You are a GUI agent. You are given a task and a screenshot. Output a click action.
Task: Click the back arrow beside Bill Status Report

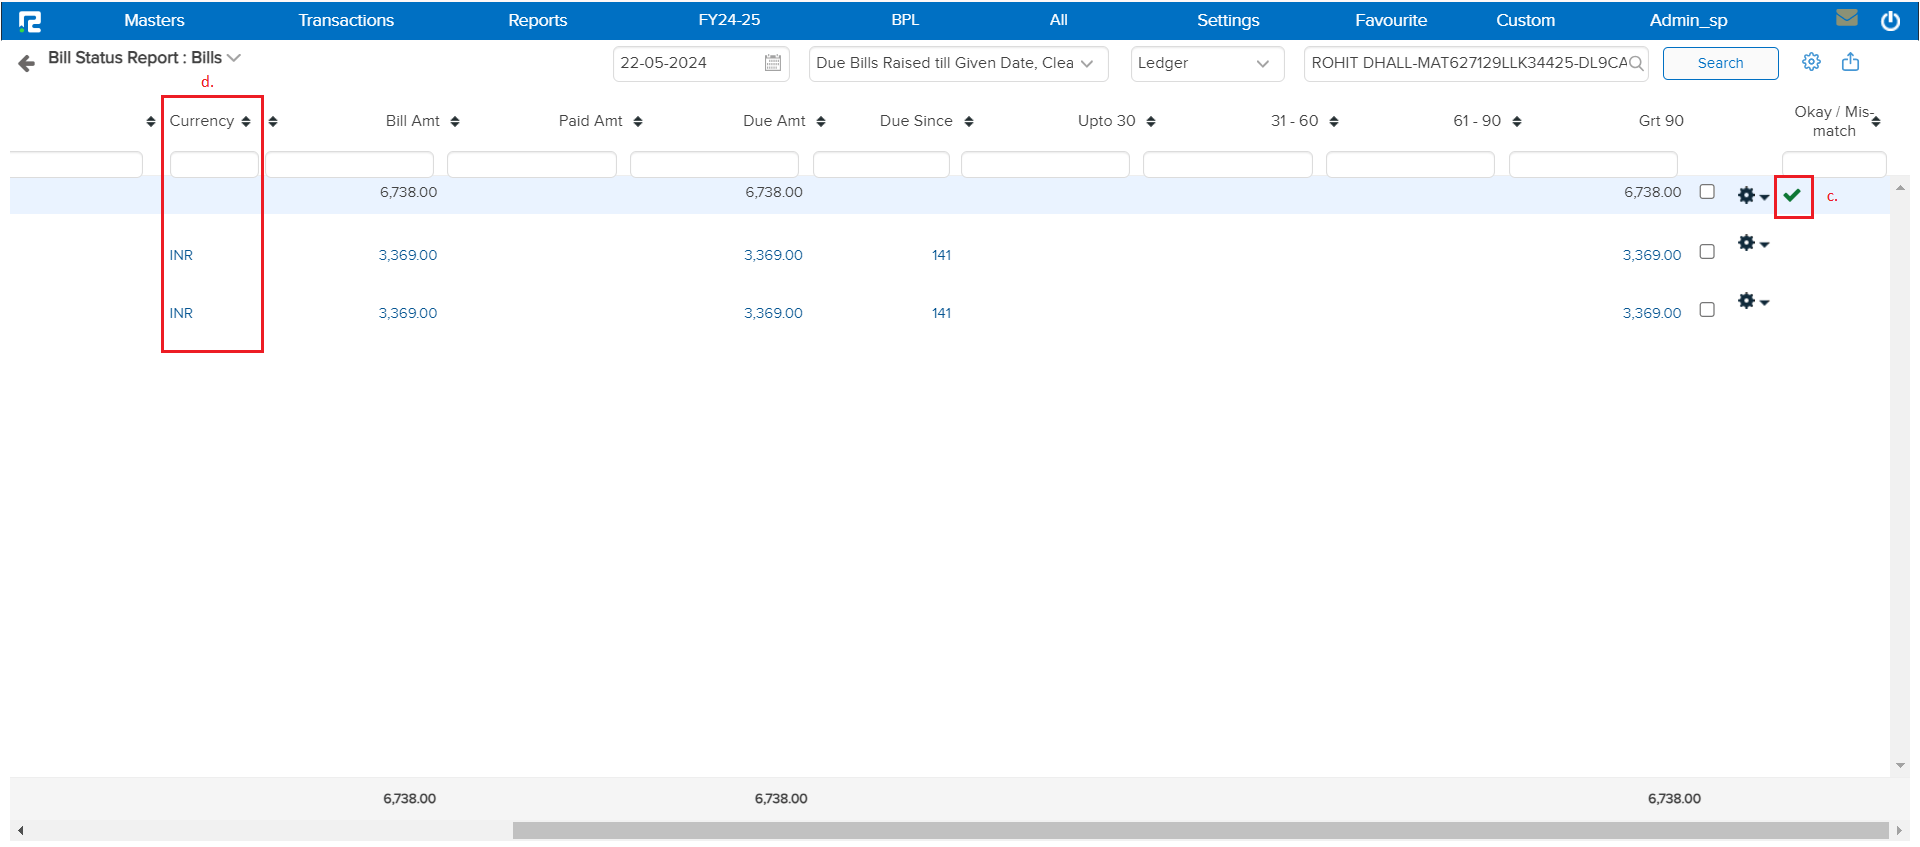[26, 64]
